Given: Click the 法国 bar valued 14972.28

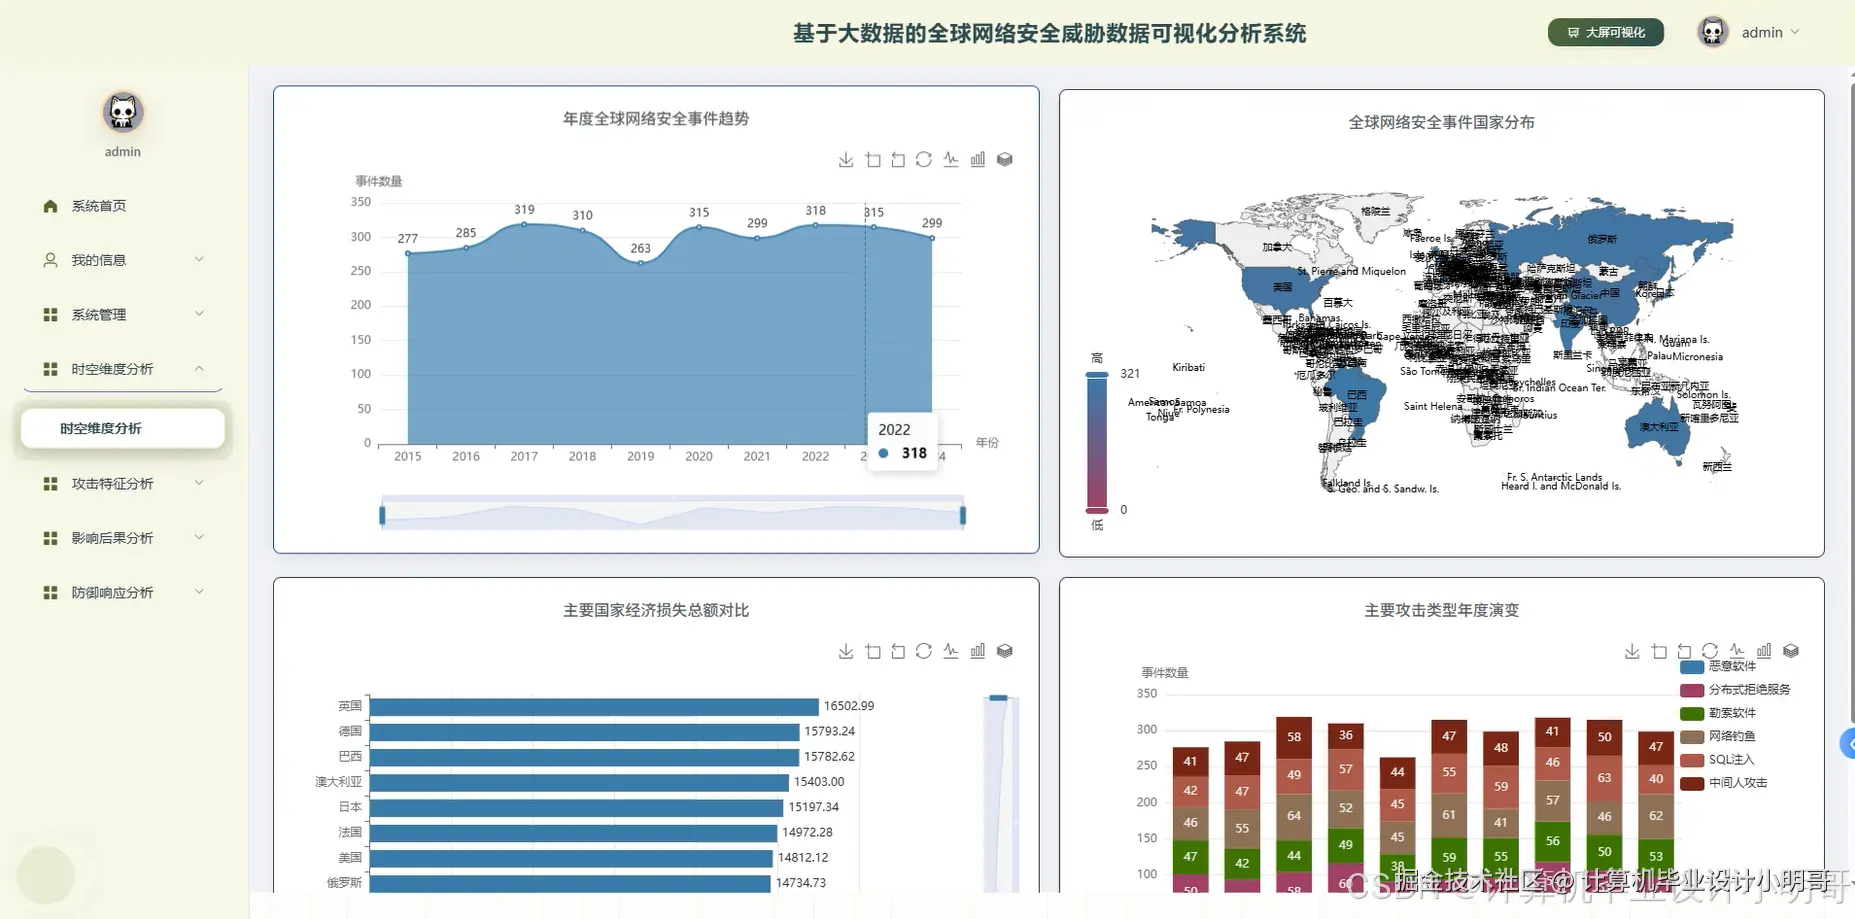Looking at the screenshot, I should [574, 833].
